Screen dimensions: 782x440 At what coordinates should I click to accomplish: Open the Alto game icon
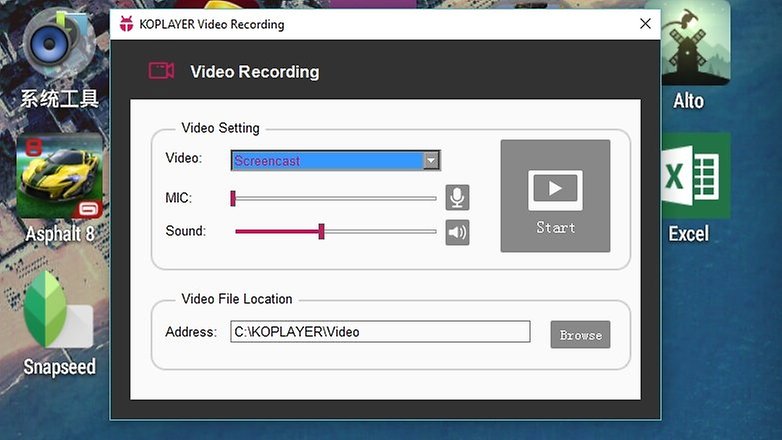(x=696, y=44)
